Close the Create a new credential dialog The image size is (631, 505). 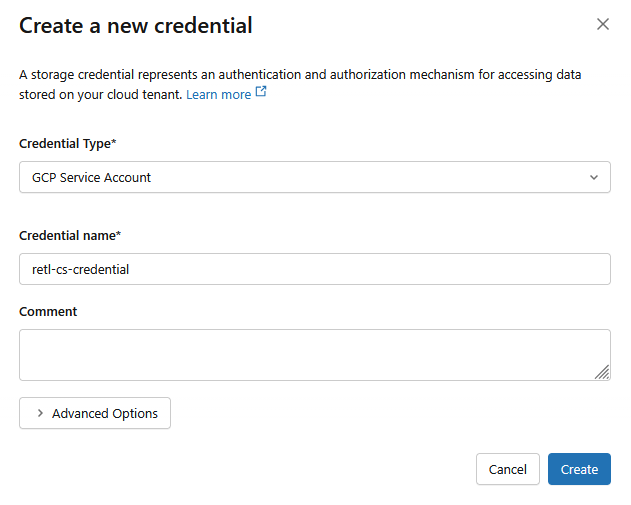coord(603,24)
